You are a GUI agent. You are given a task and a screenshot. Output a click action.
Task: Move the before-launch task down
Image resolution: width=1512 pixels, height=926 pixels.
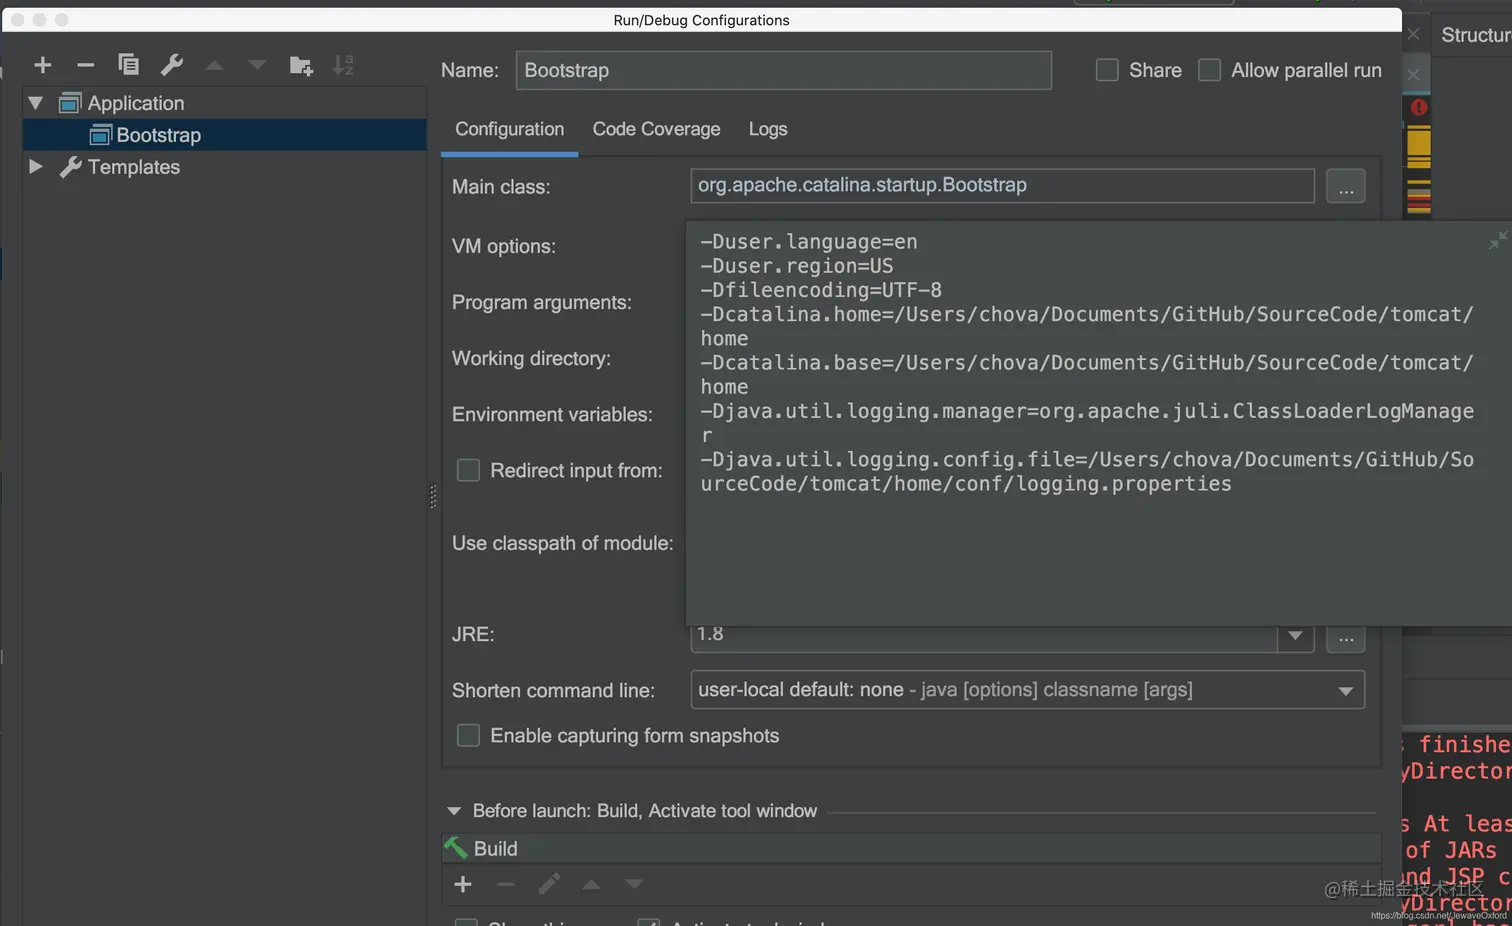(634, 884)
